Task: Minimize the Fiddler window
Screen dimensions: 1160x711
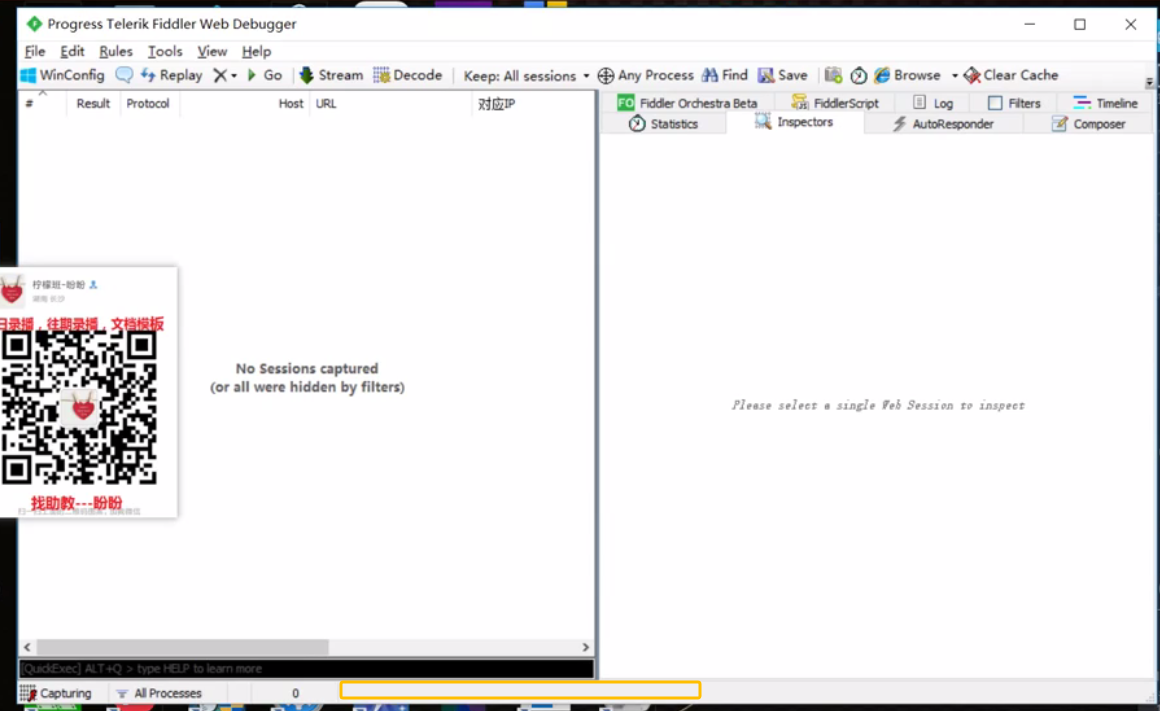Action: pos(1029,24)
